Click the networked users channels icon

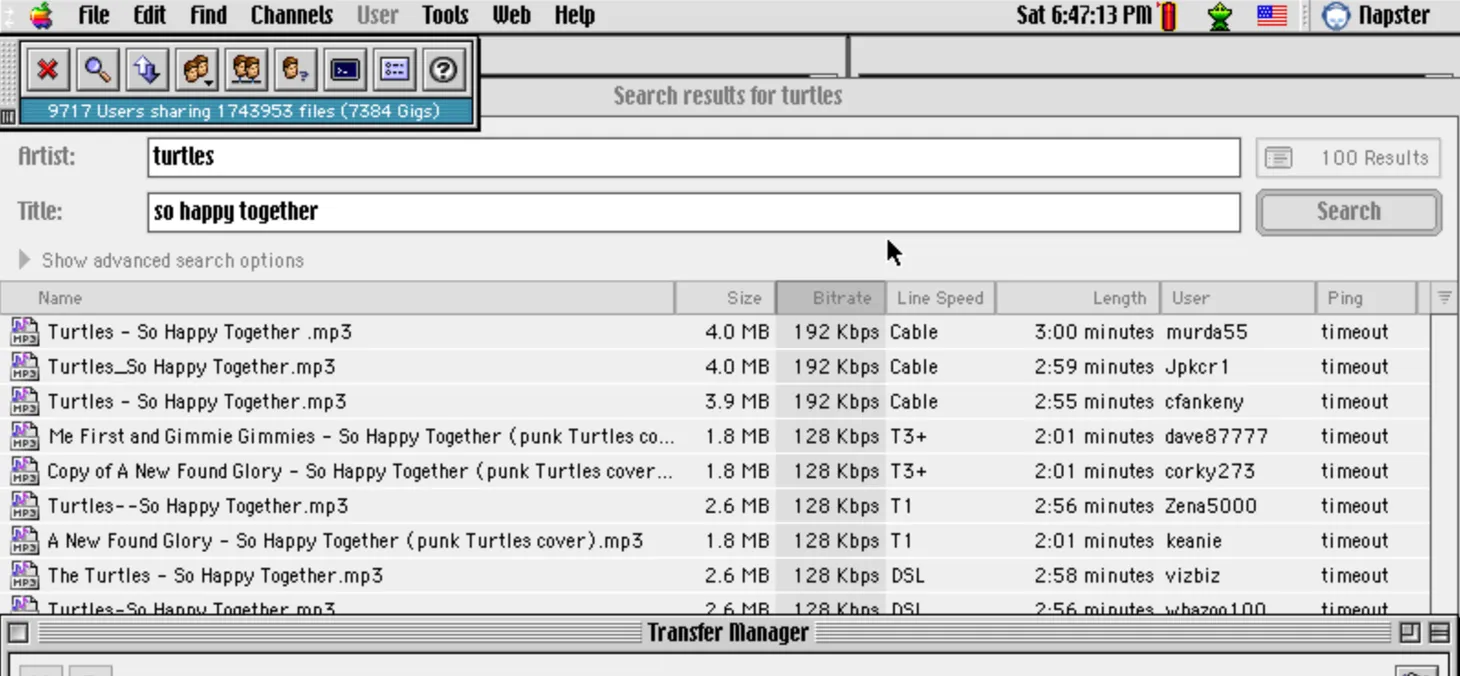(x=246, y=69)
